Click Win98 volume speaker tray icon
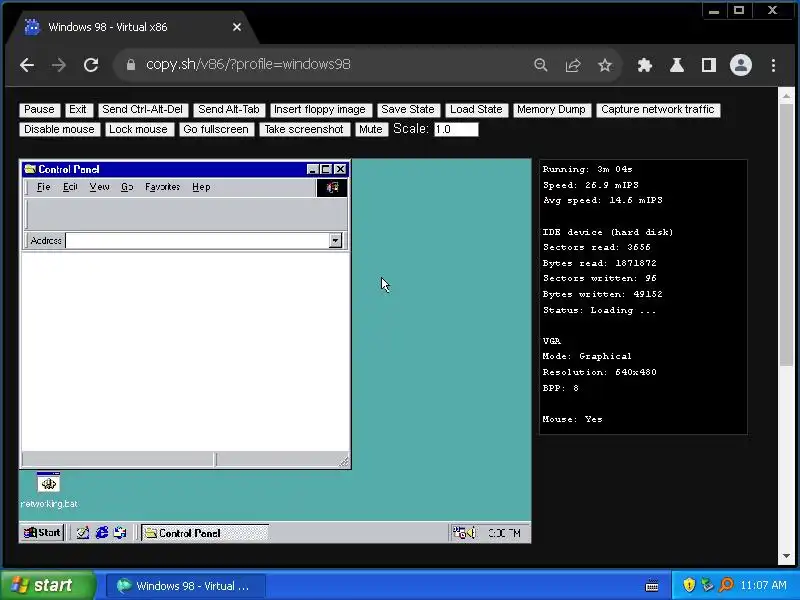 point(471,533)
